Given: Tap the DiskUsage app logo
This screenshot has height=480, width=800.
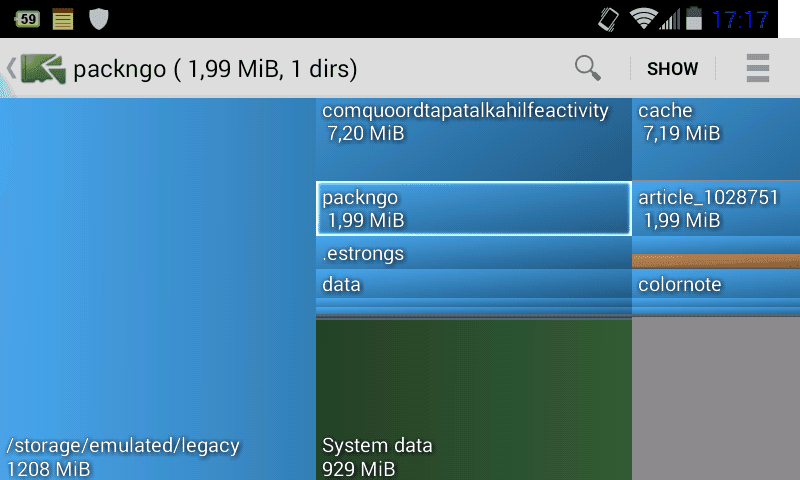Looking at the screenshot, I should [x=43, y=68].
